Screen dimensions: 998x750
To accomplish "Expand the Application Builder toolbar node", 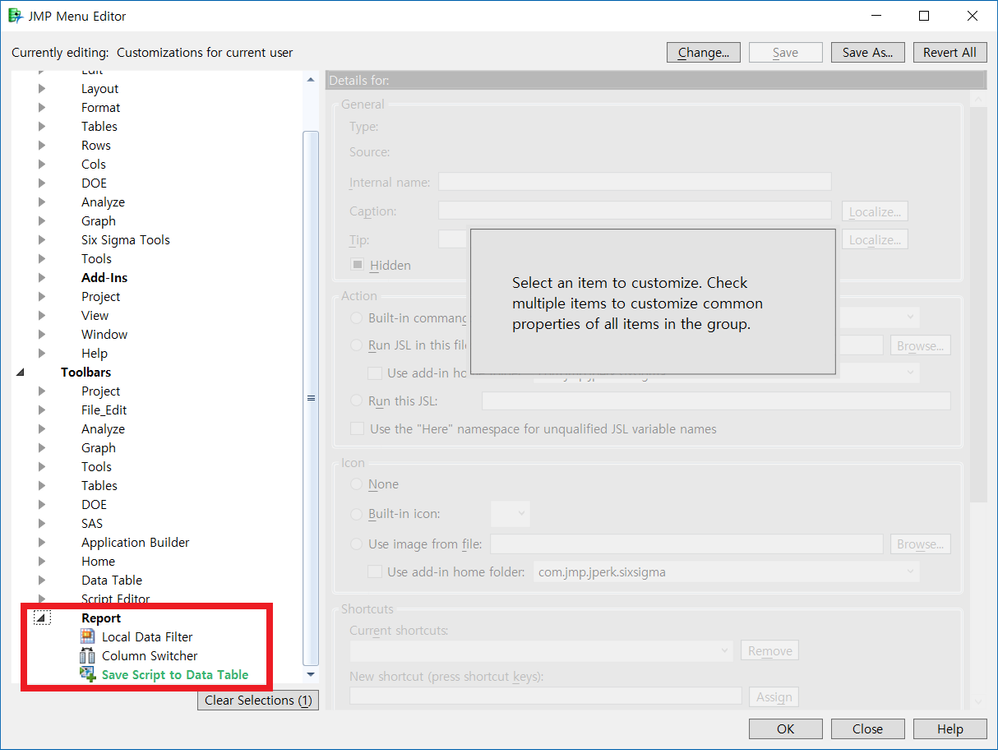I will tap(41, 542).
